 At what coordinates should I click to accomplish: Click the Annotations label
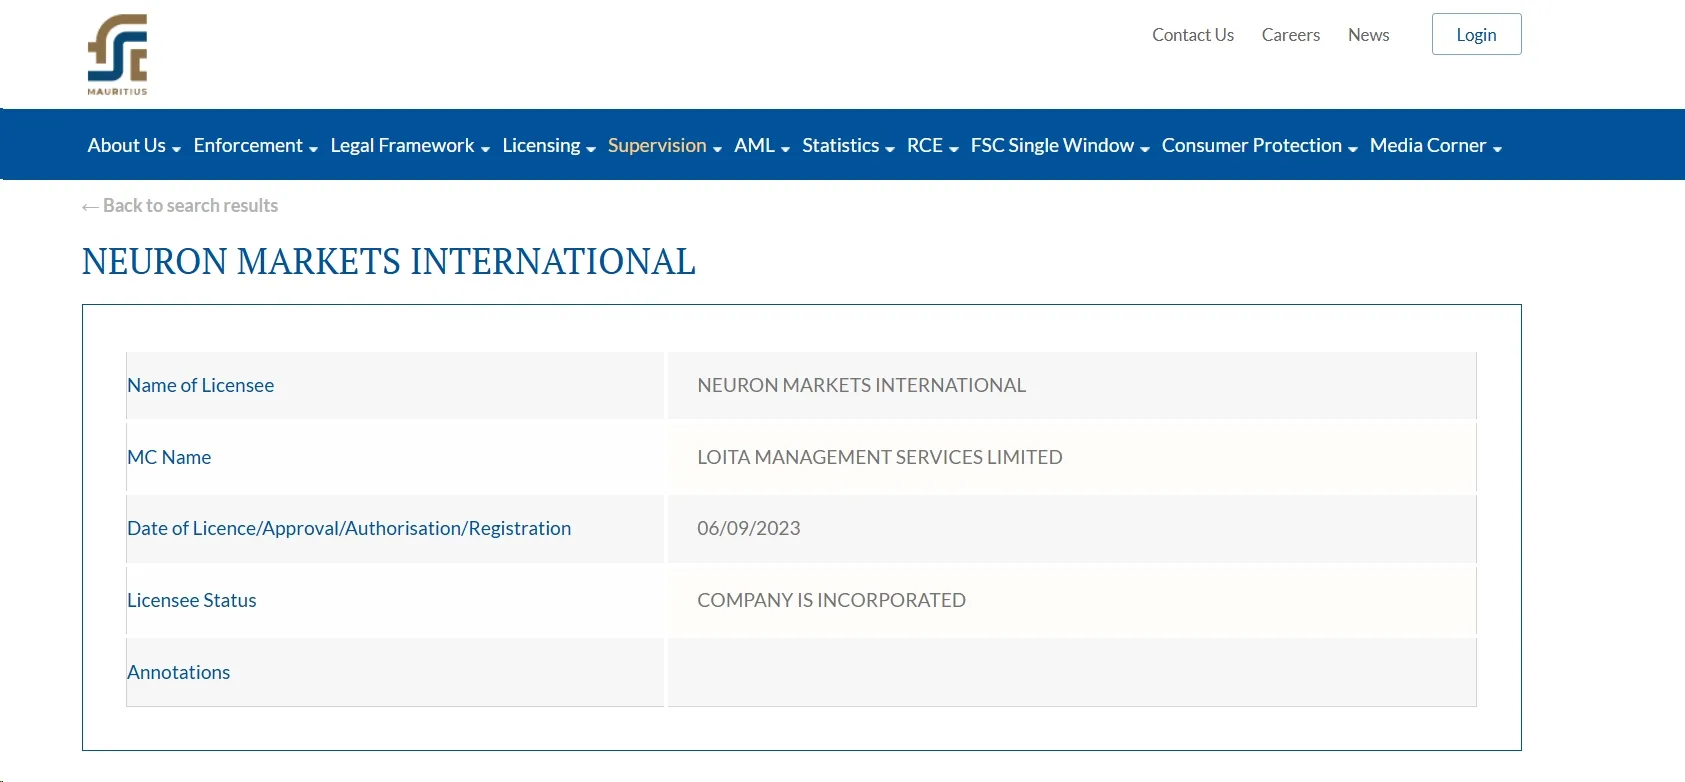point(179,672)
